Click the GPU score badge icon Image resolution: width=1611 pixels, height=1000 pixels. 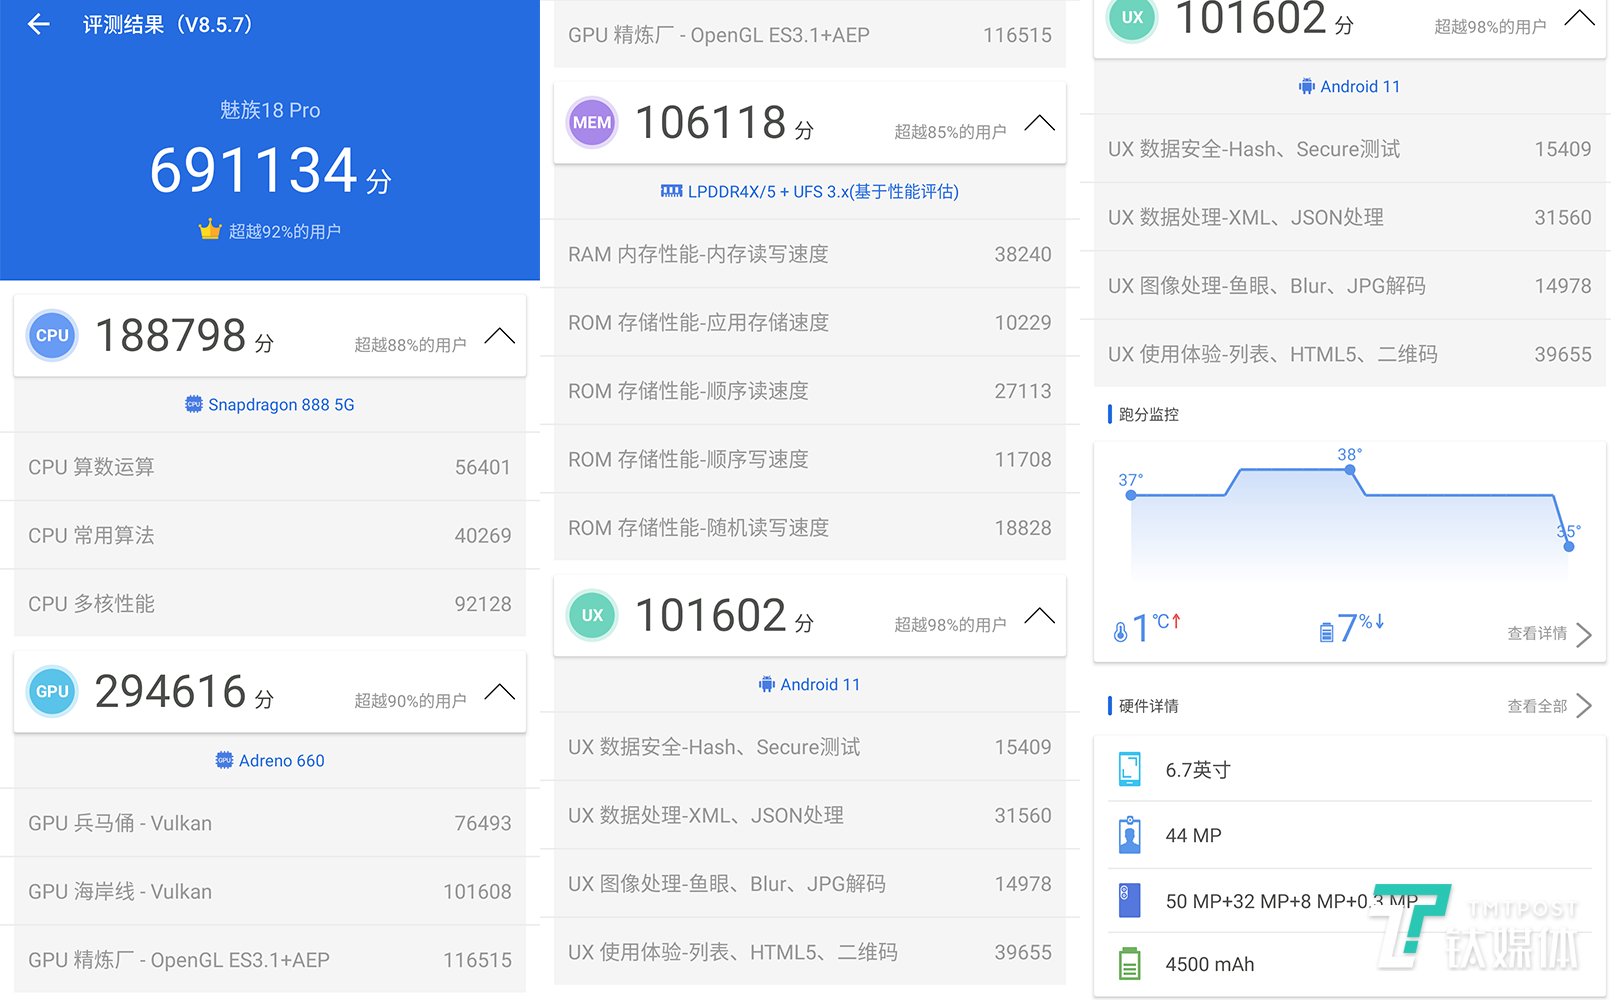(x=51, y=691)
